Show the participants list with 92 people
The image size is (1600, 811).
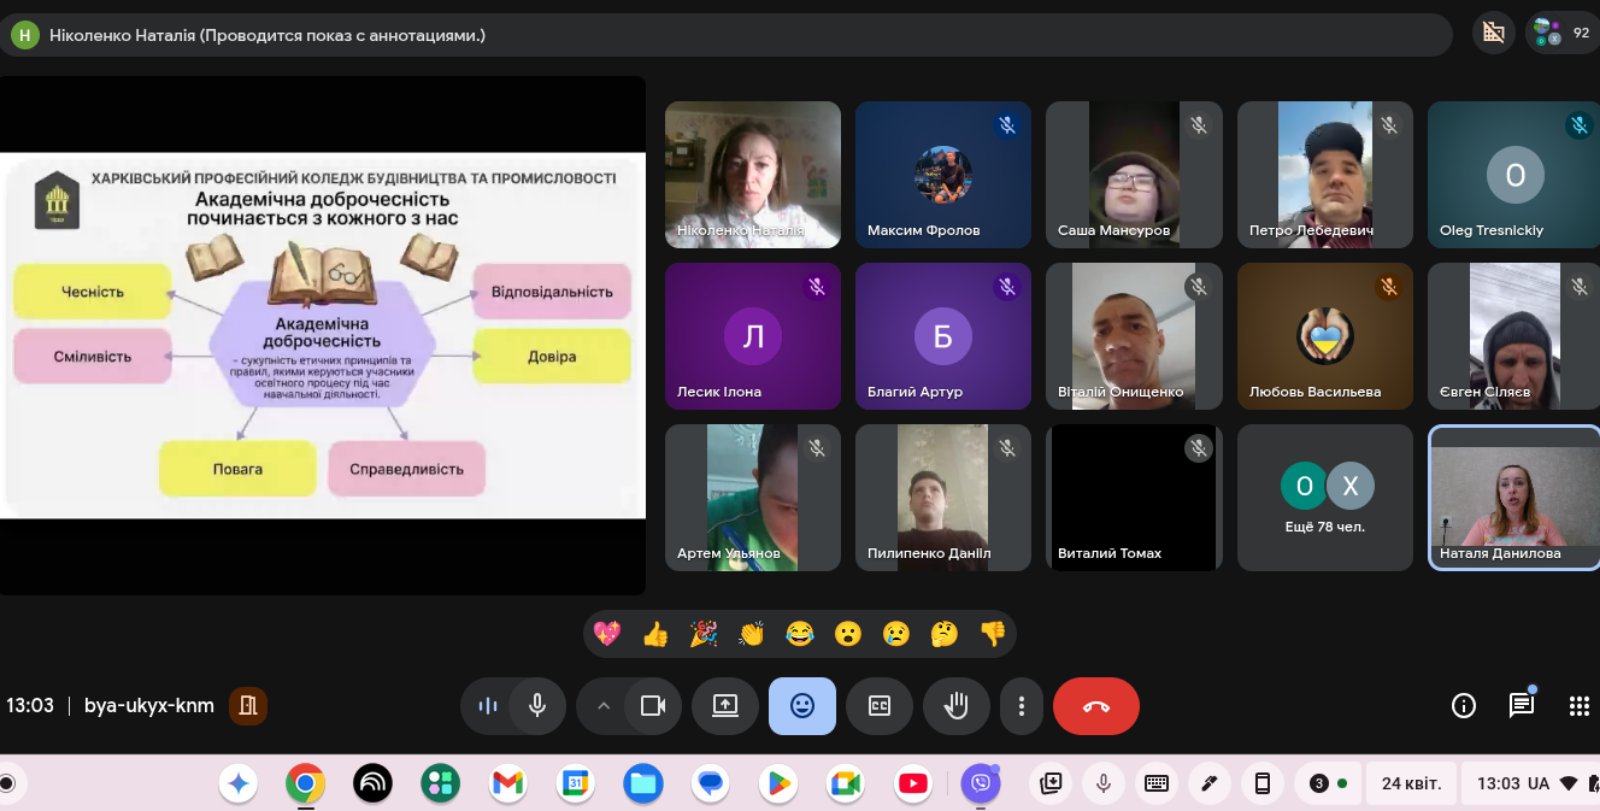point(1562,33)
